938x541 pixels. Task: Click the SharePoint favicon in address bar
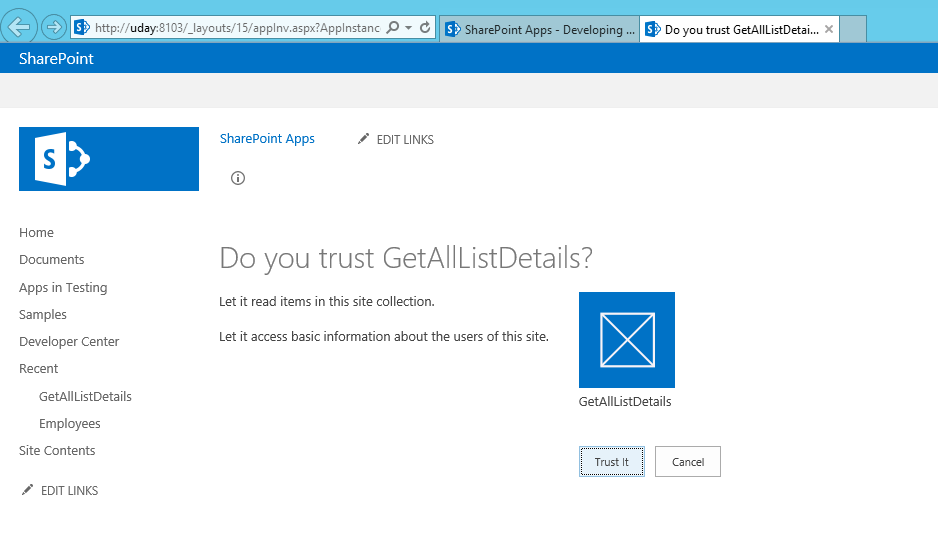tap(82, 28)
